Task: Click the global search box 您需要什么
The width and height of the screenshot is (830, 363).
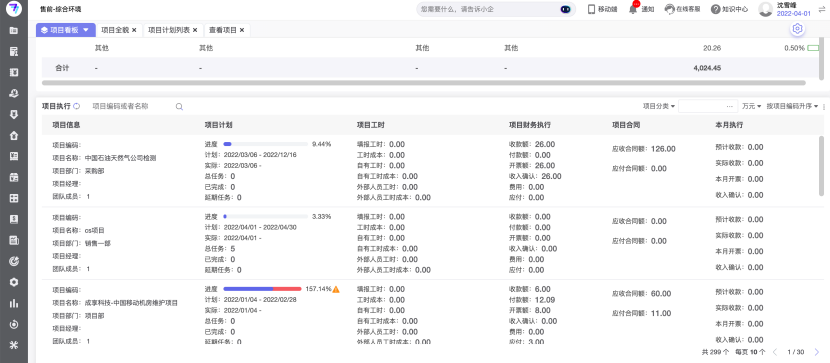Action: click(x=496, y=9)
